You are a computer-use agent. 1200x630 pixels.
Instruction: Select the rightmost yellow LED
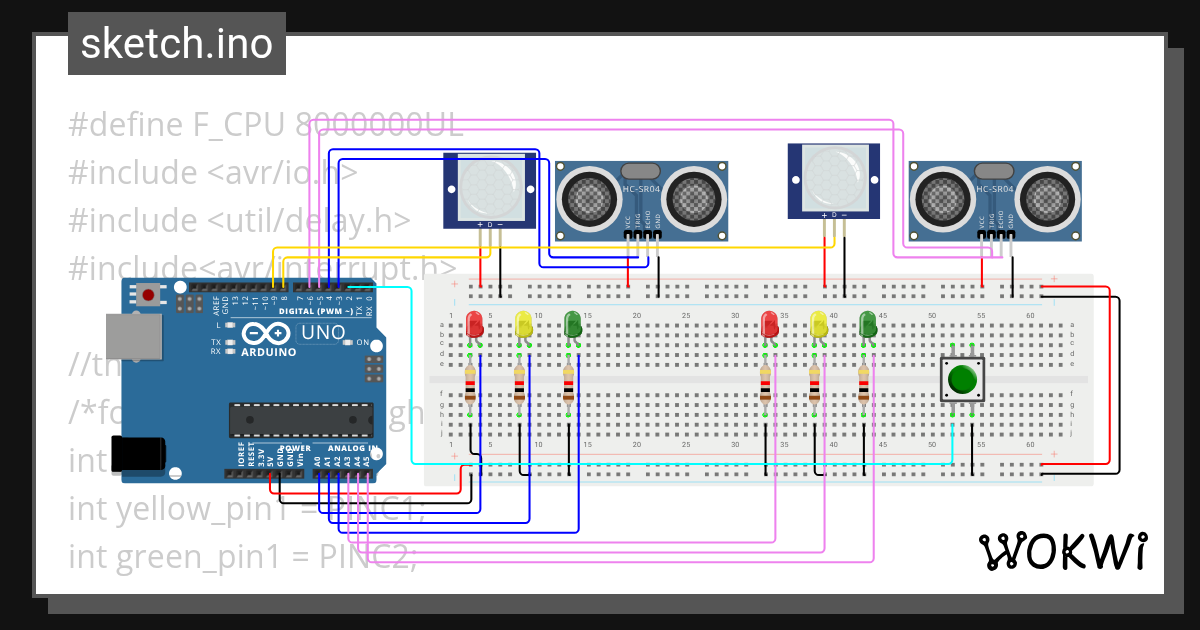tap(818, 324)
